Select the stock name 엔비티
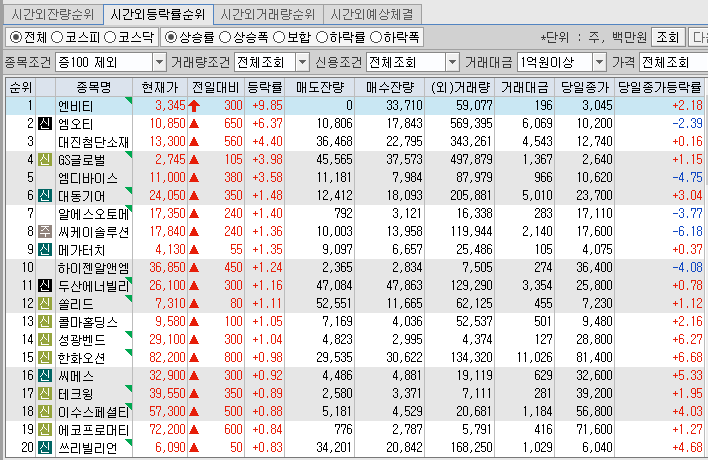 (x=76, y=106)
